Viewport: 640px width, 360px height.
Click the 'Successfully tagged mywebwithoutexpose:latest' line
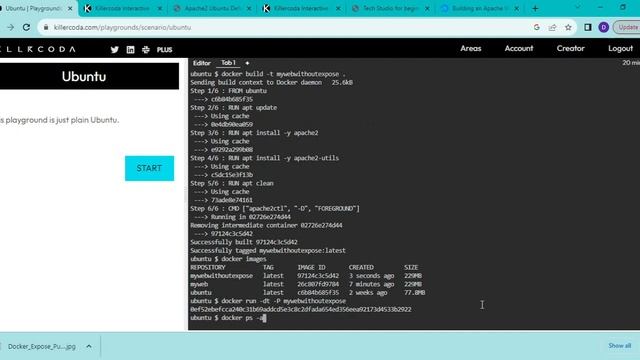pyautogui.click(x=268, y=251)
